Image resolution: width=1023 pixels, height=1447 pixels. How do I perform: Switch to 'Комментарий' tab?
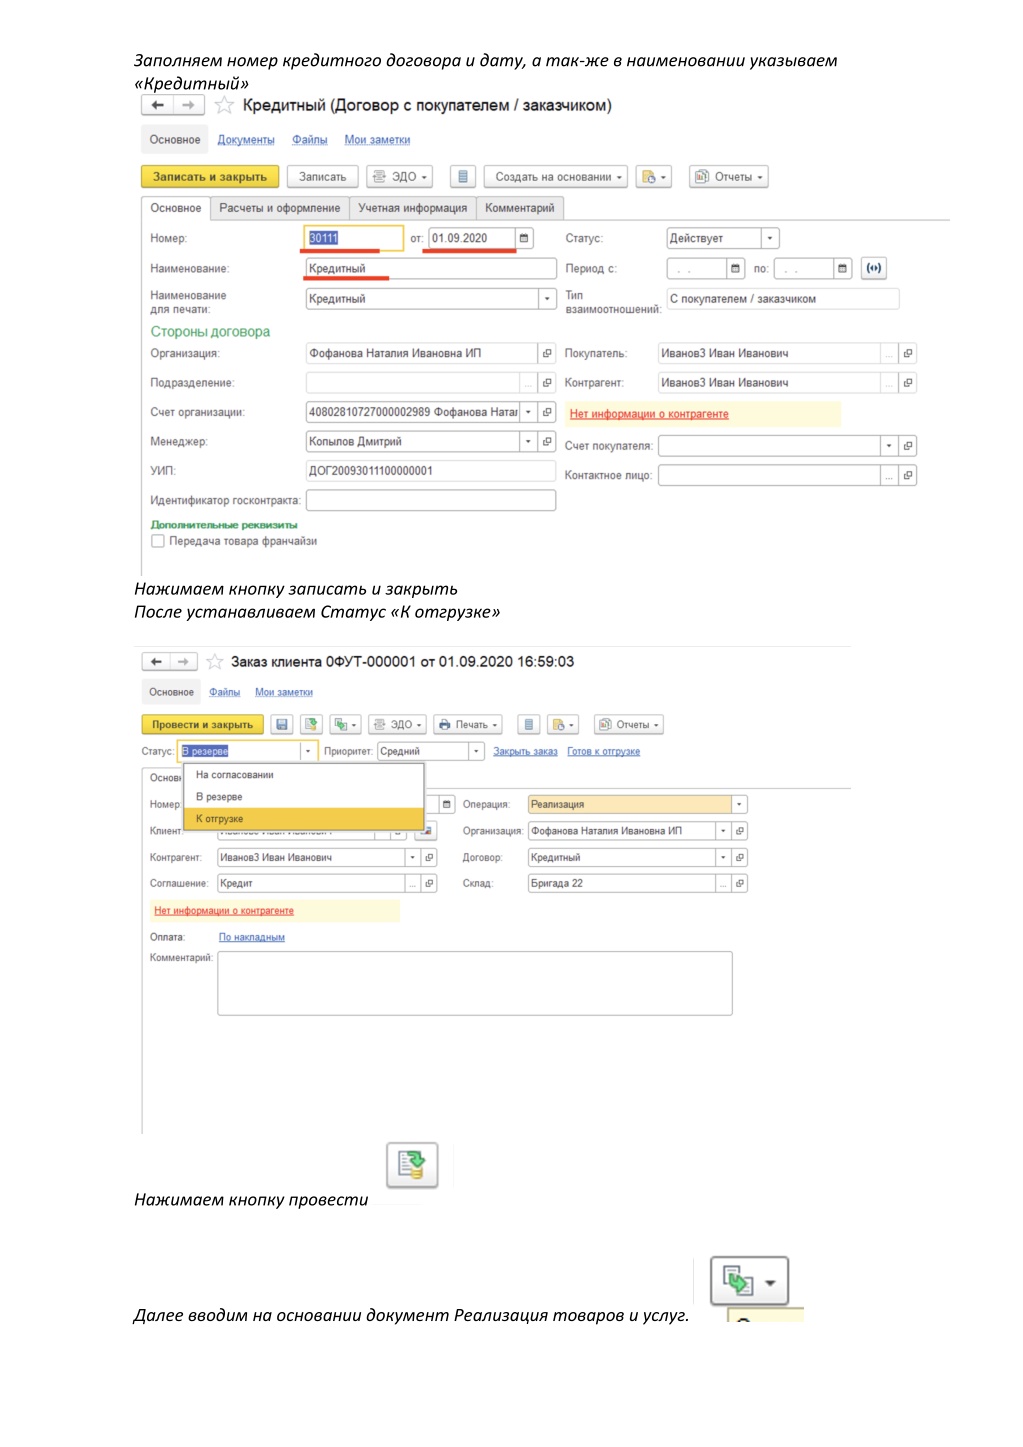(x=520, y=208)
